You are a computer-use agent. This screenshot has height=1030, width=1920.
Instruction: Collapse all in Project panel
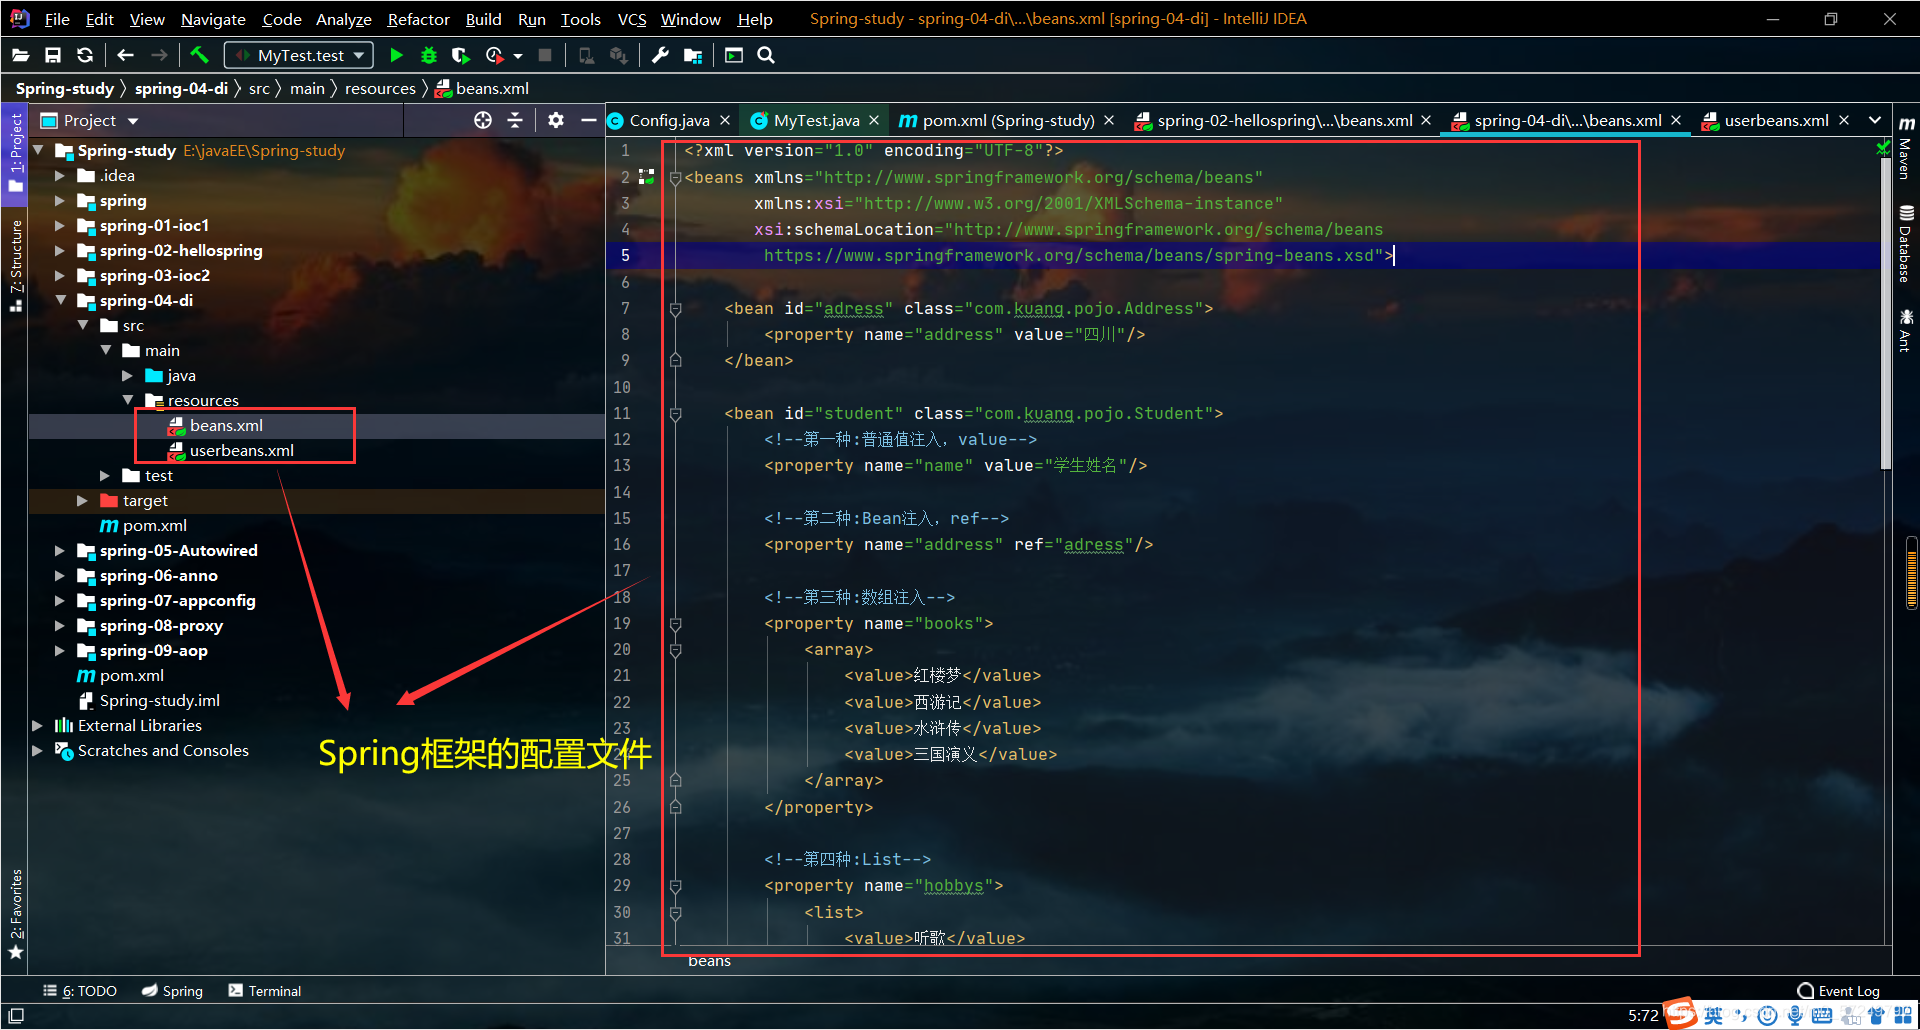pos(515,120)
